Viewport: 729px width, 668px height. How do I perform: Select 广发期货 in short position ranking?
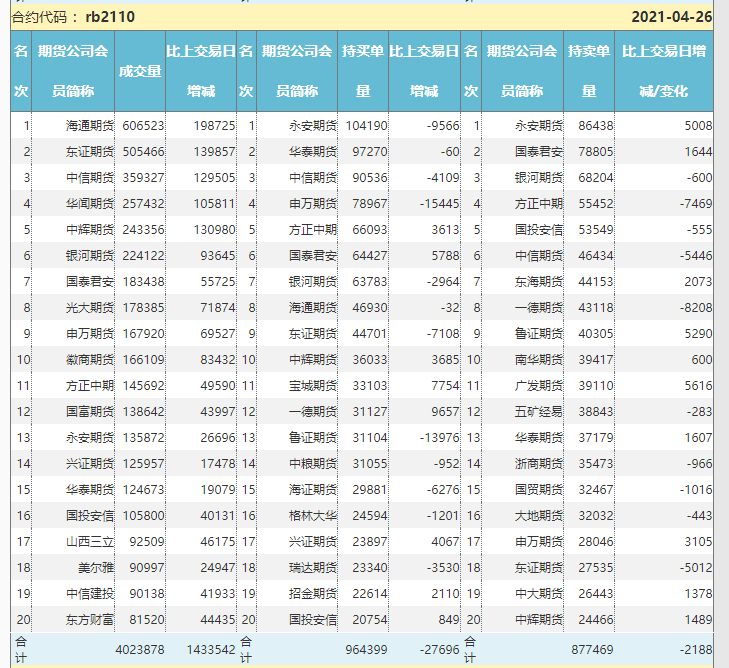[539, 386]
